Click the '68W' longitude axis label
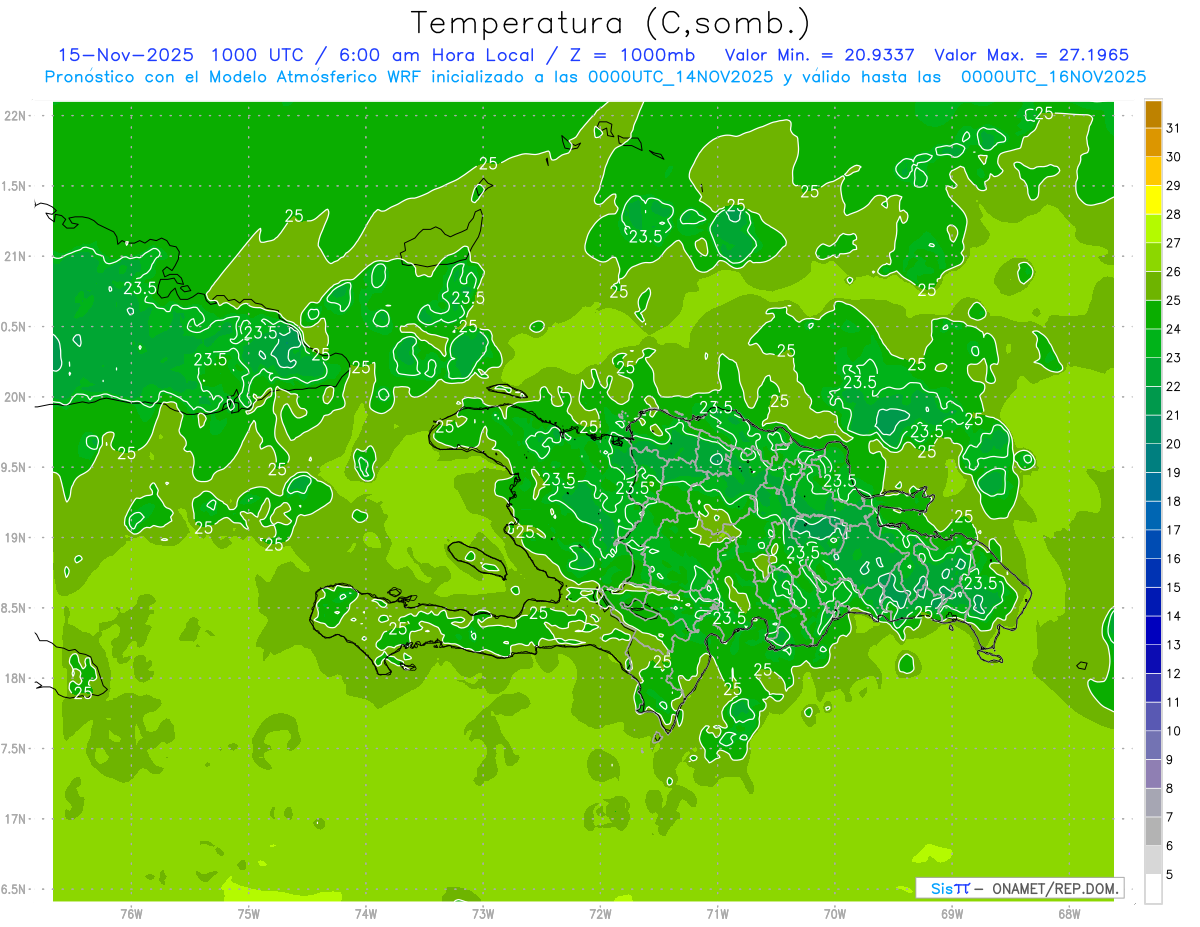 click(x=1069, y=913)
